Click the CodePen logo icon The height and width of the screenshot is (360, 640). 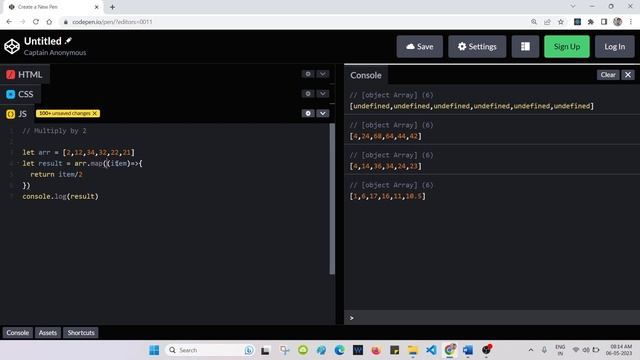[x=12, y=47]
